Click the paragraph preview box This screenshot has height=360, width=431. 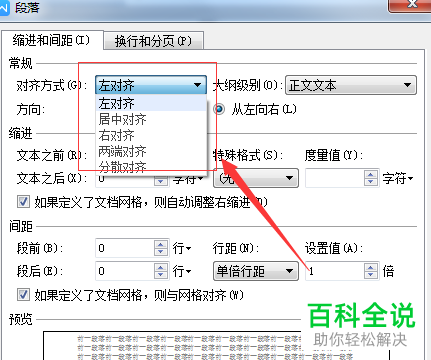pos(217,346)
